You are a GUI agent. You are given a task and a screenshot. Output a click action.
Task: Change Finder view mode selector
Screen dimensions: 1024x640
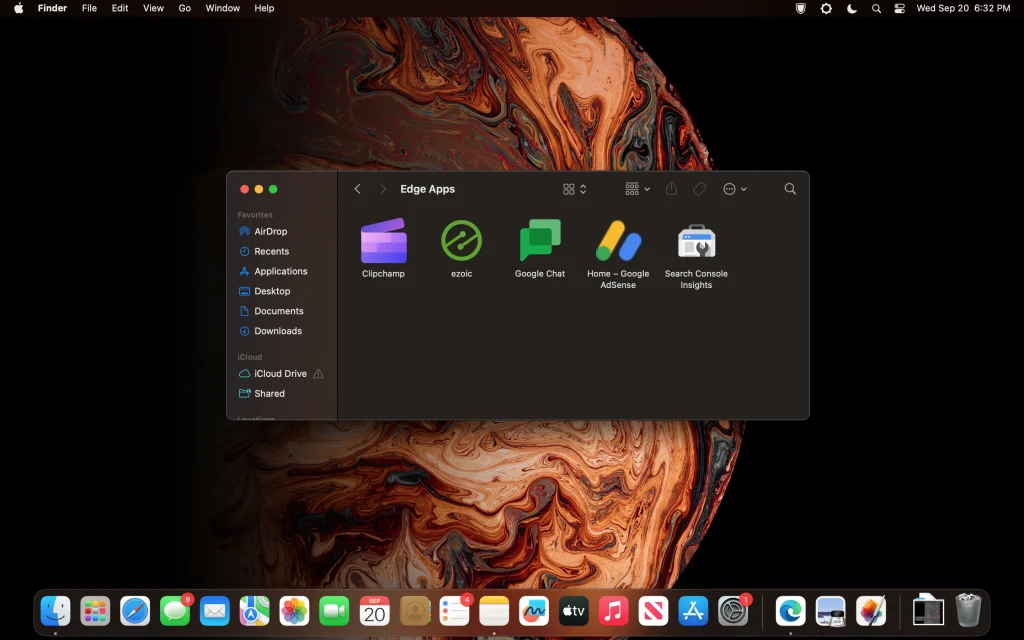click(x=575, y=189)
